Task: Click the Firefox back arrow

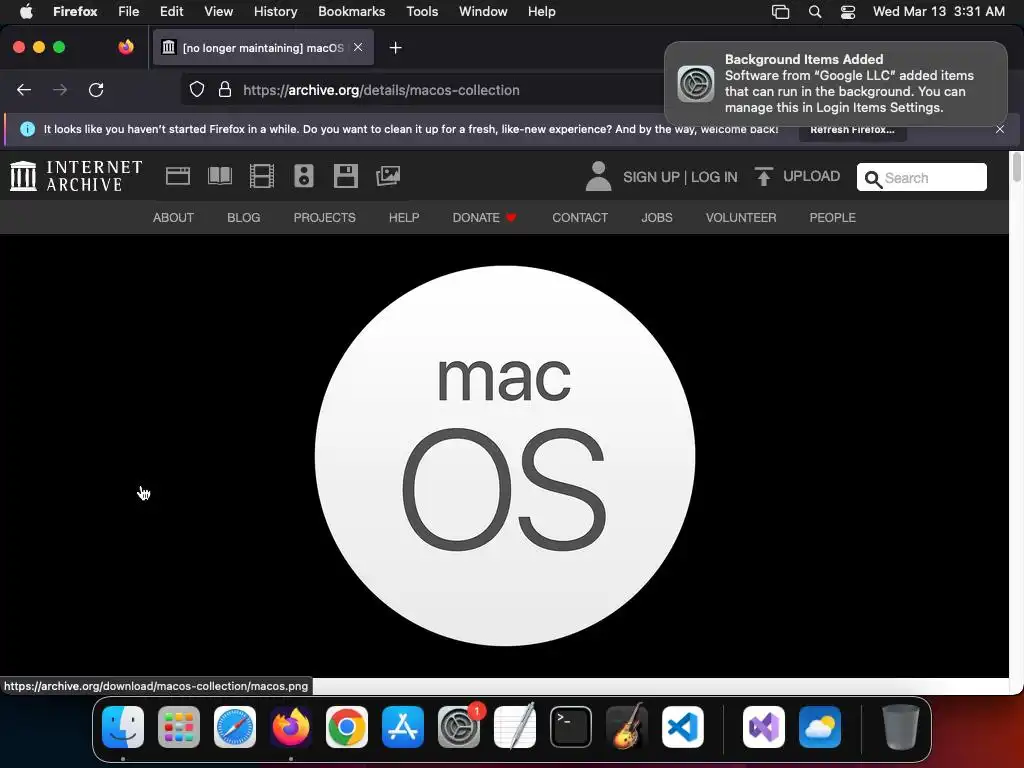Action: pos(24,90)
